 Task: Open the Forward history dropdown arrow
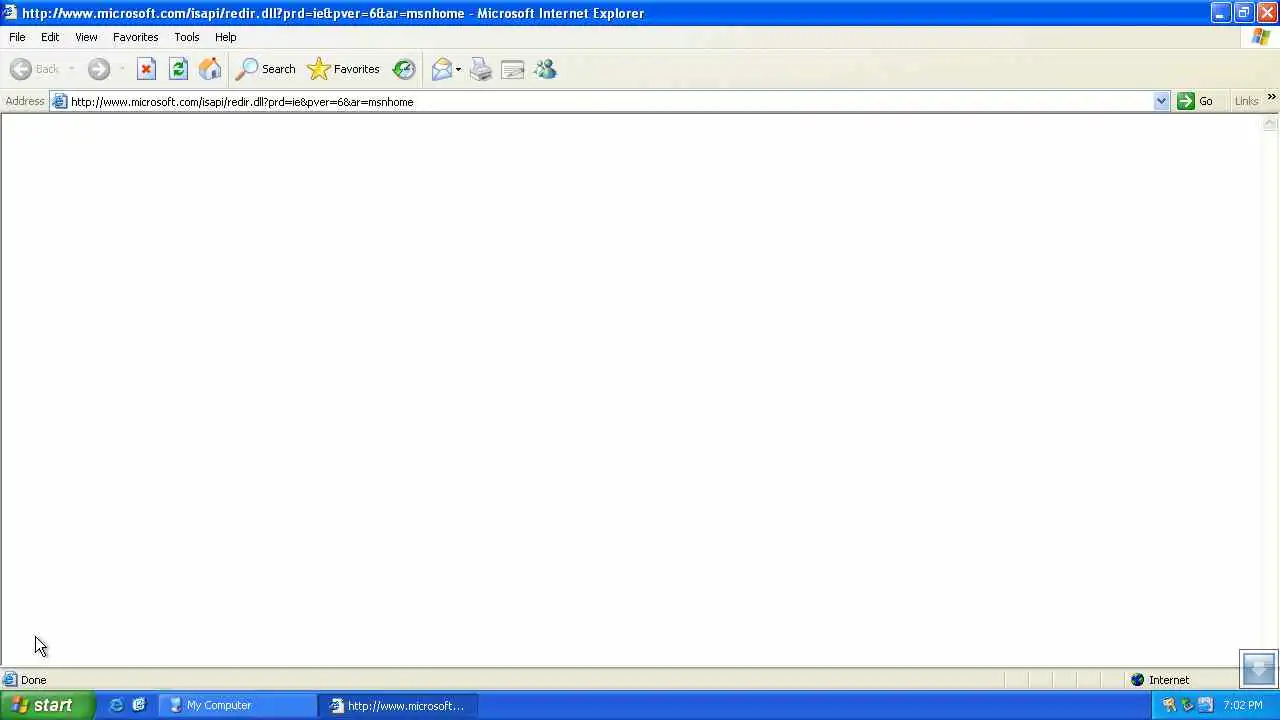[121, 69]
